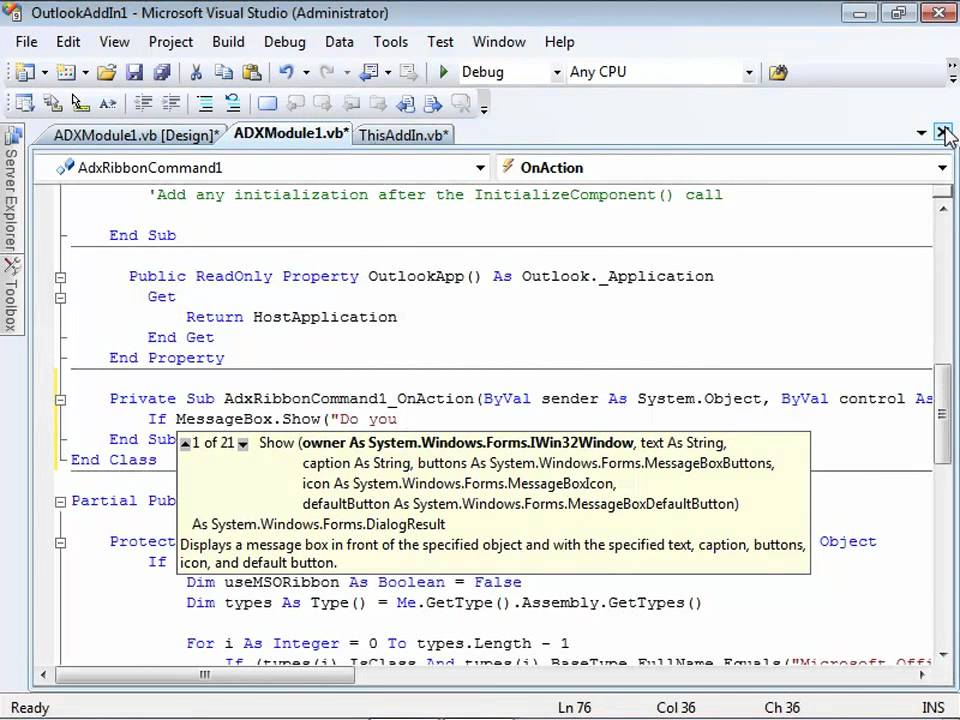
Task: Open the Any CPU platform dropdown
Action: click(x=749, y=73)
